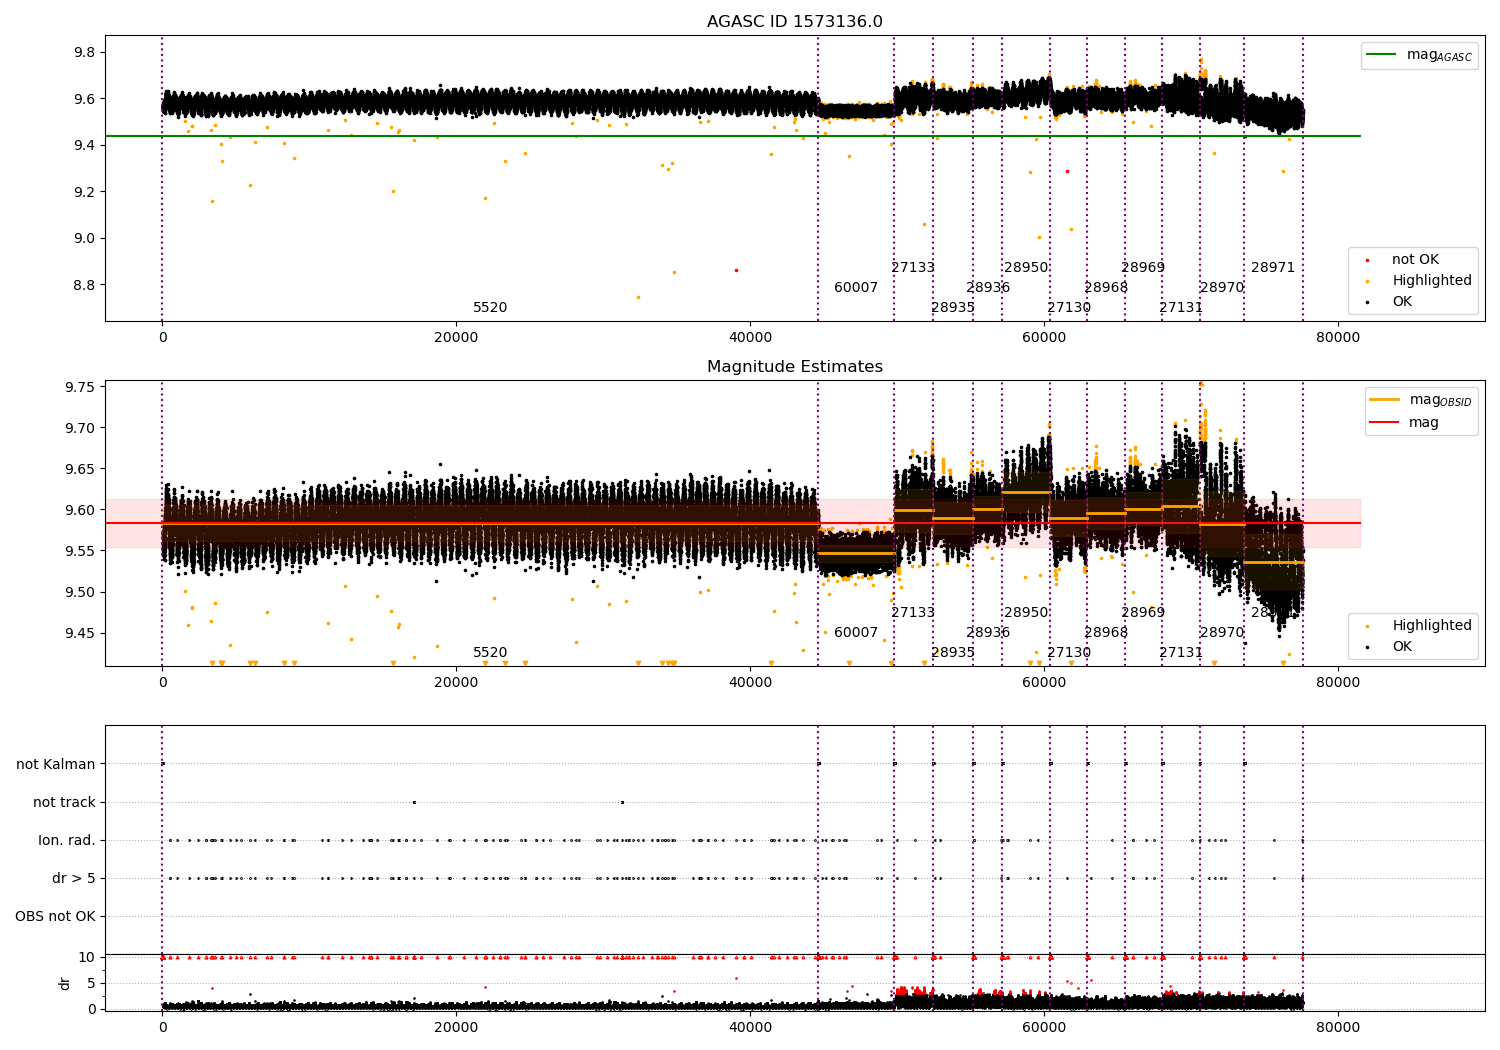
Task: Click OBSID label 27133 in Magnitude Estimates plot
Action: click(x=913, y=613)
